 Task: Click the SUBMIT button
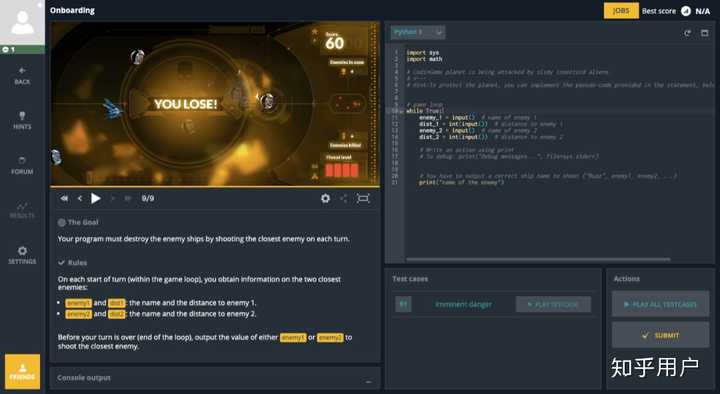pos(660,335)
